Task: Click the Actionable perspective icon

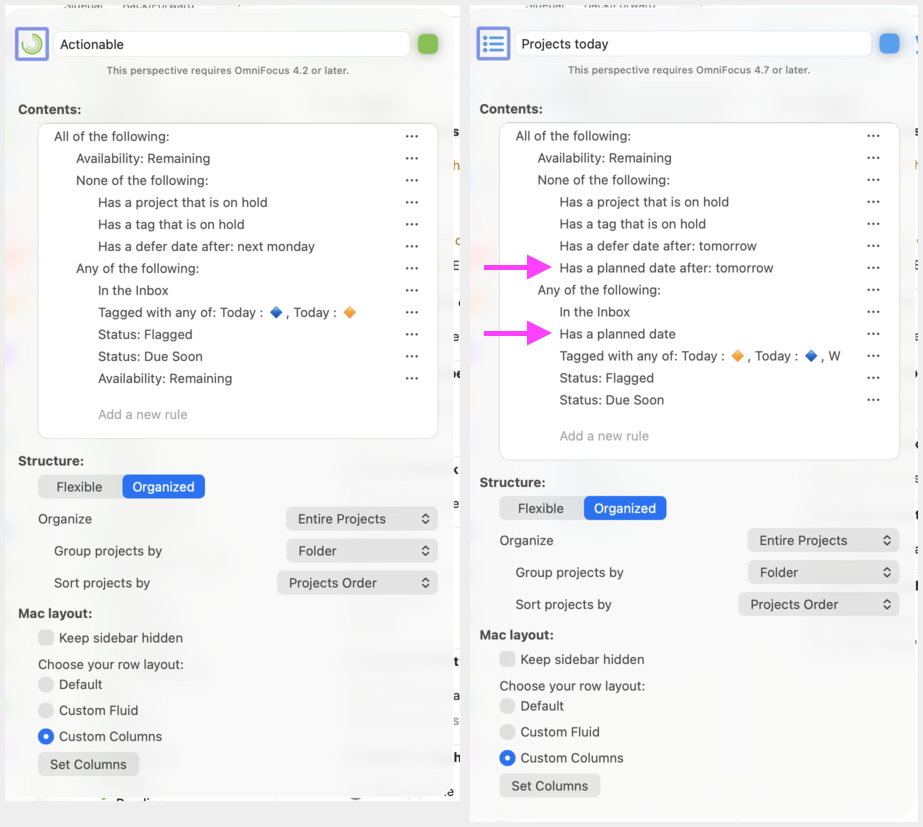Action: click(32, 44)
